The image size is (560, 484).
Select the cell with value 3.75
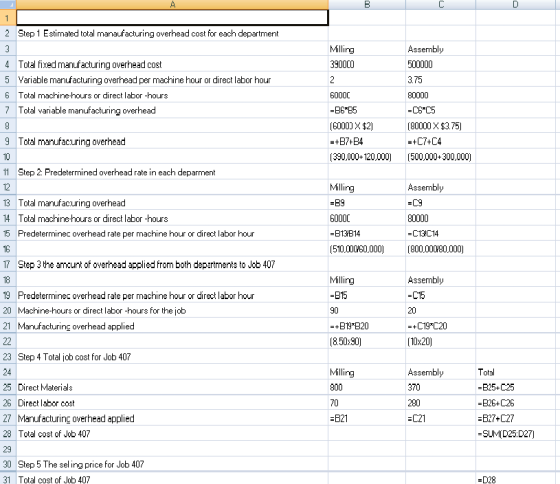pos(440,80)
